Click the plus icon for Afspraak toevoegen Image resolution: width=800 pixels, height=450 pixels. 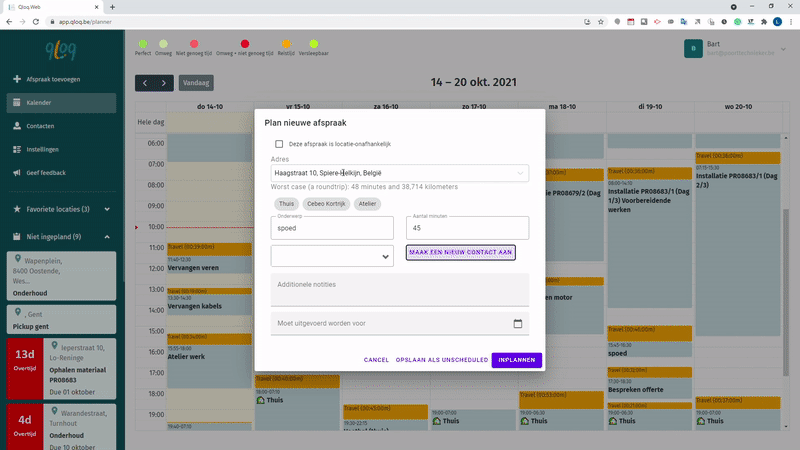pyautogui.click(x=18, y=79)
